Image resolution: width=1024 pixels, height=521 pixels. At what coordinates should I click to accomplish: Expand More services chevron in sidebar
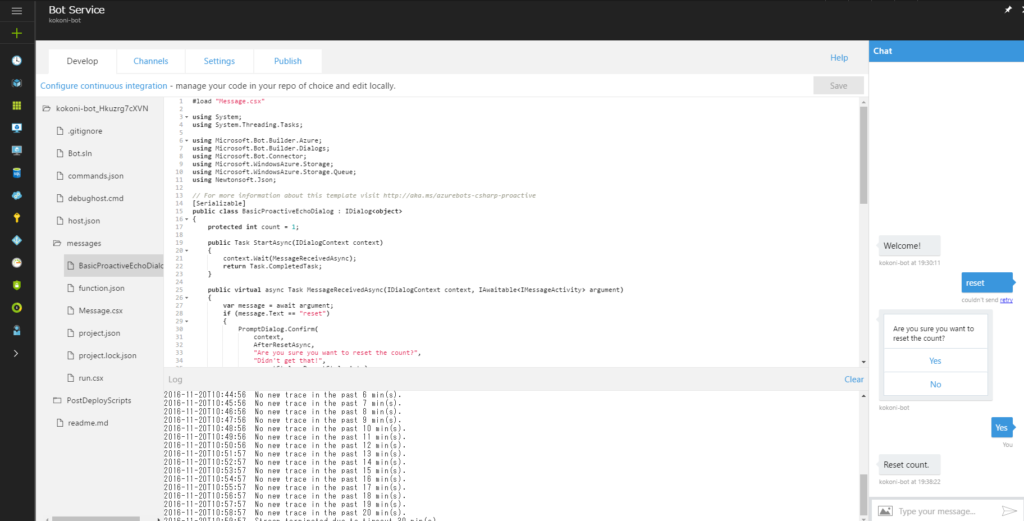[16, 353]
